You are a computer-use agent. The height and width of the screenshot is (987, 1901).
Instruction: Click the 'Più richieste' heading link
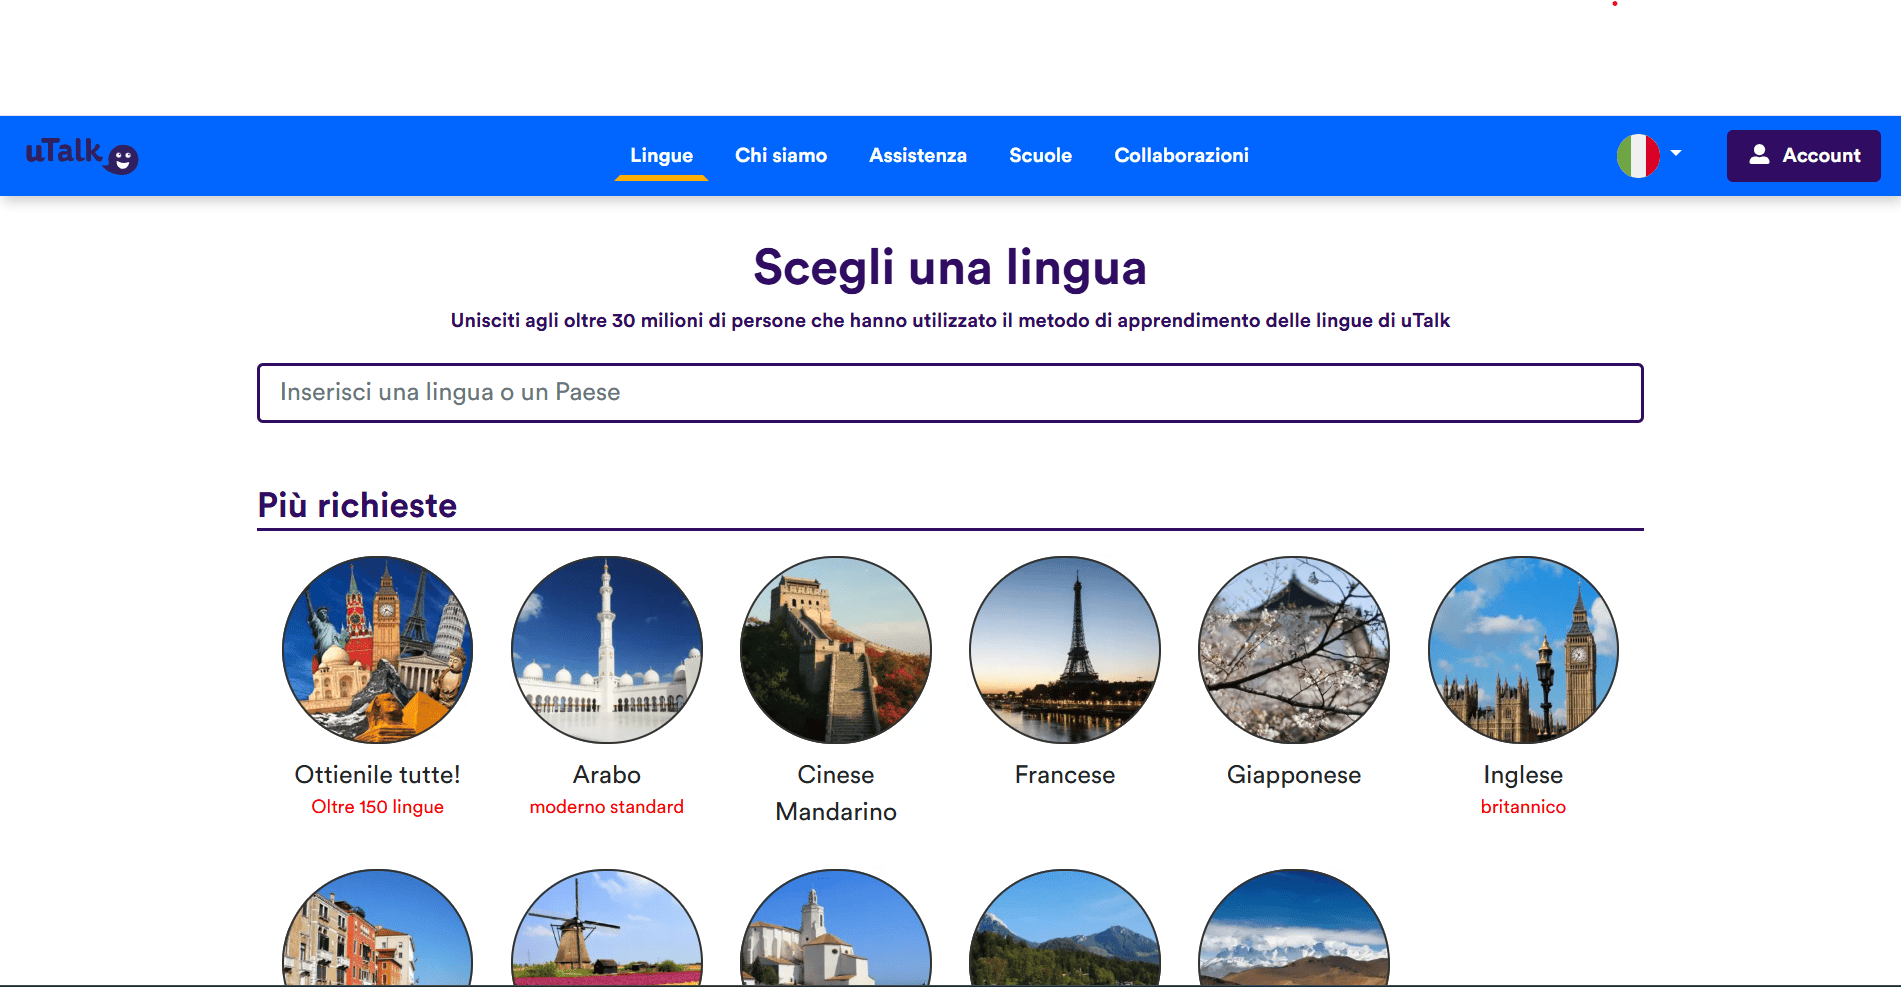tap(357, 505)
